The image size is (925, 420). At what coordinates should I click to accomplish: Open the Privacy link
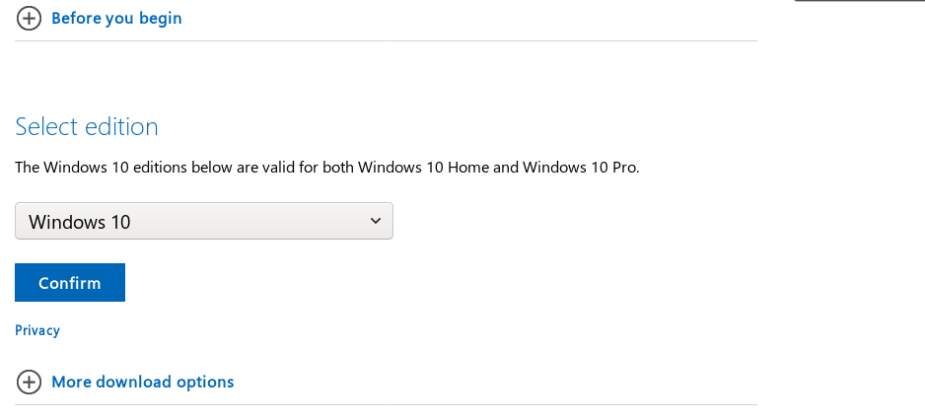(37, 330)
